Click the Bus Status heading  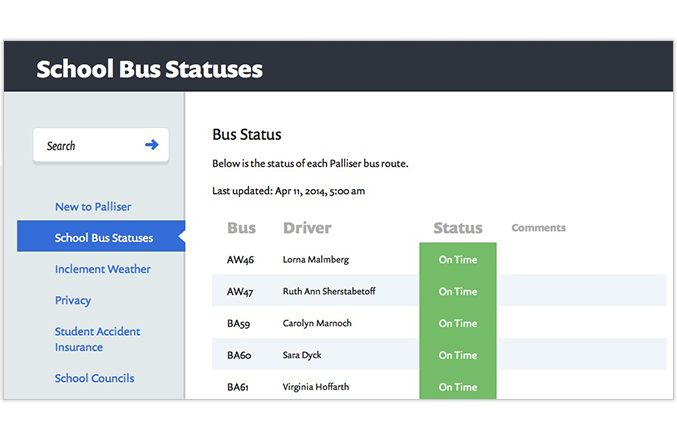click(x=247, y=135)
